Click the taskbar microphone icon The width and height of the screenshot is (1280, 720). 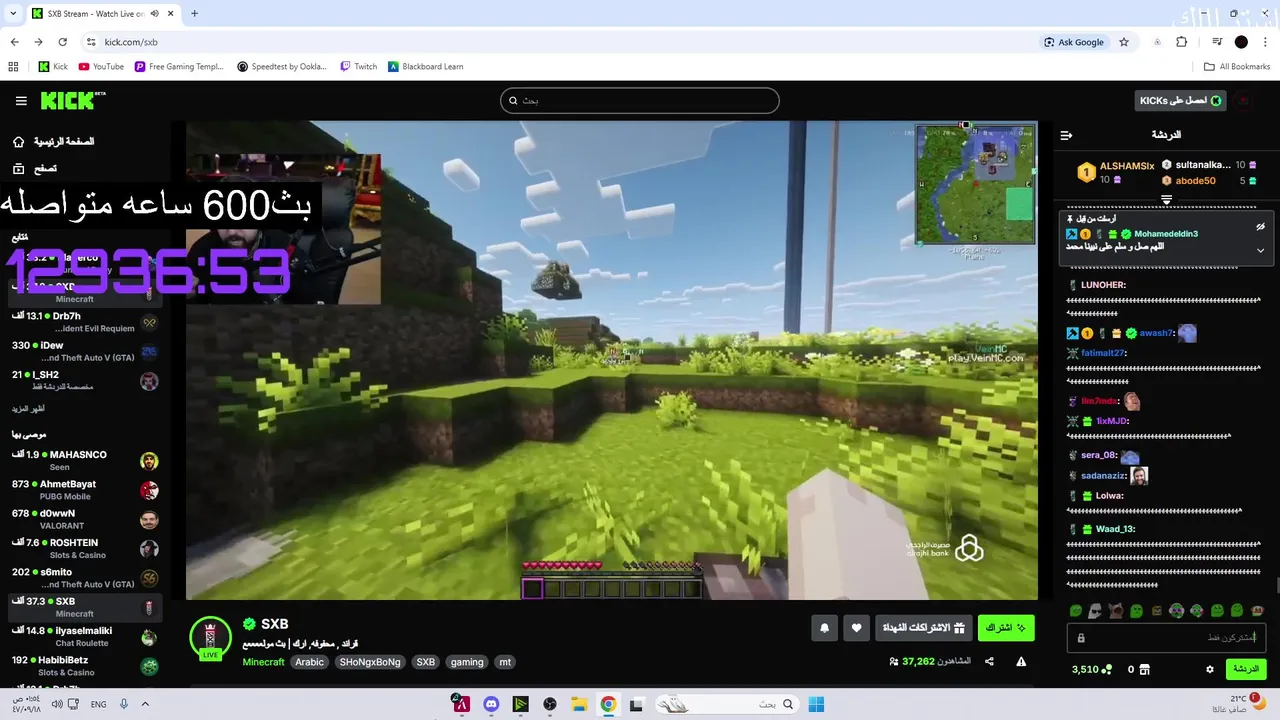point(124,704)
